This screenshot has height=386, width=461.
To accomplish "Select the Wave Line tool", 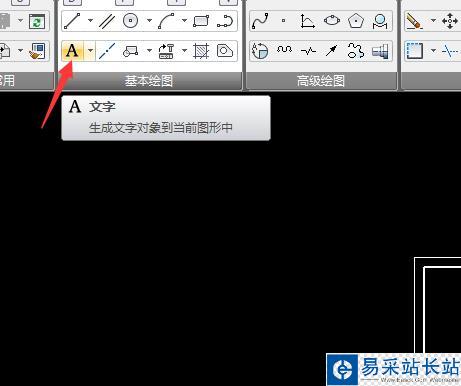I will click(x=284, y=50).
